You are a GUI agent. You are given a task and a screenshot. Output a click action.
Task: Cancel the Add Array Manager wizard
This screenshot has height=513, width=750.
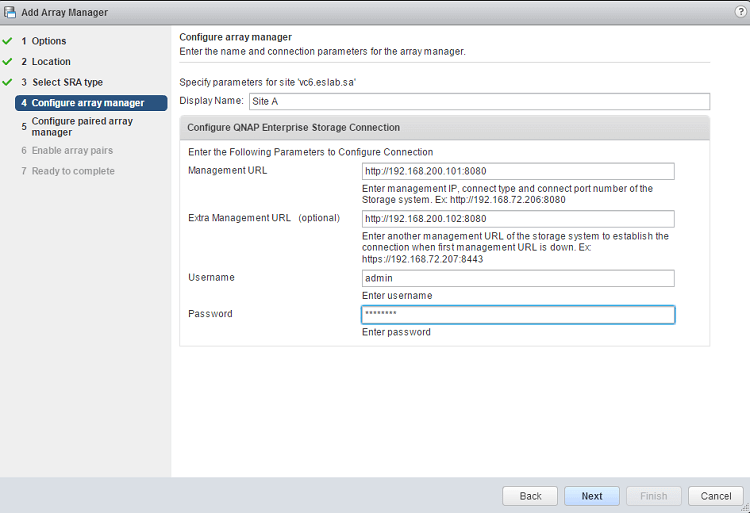(x=716, y=496)
